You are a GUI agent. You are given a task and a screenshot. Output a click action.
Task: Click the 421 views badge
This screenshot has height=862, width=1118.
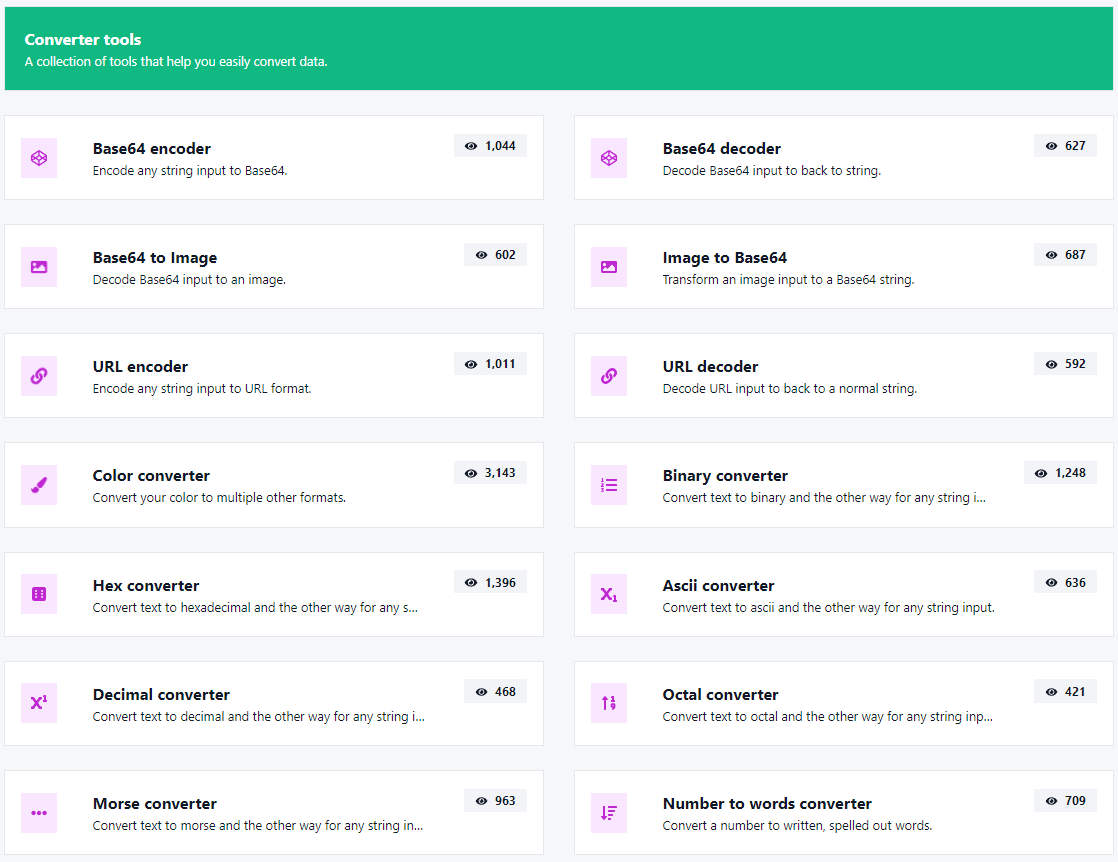[1065, 692]
